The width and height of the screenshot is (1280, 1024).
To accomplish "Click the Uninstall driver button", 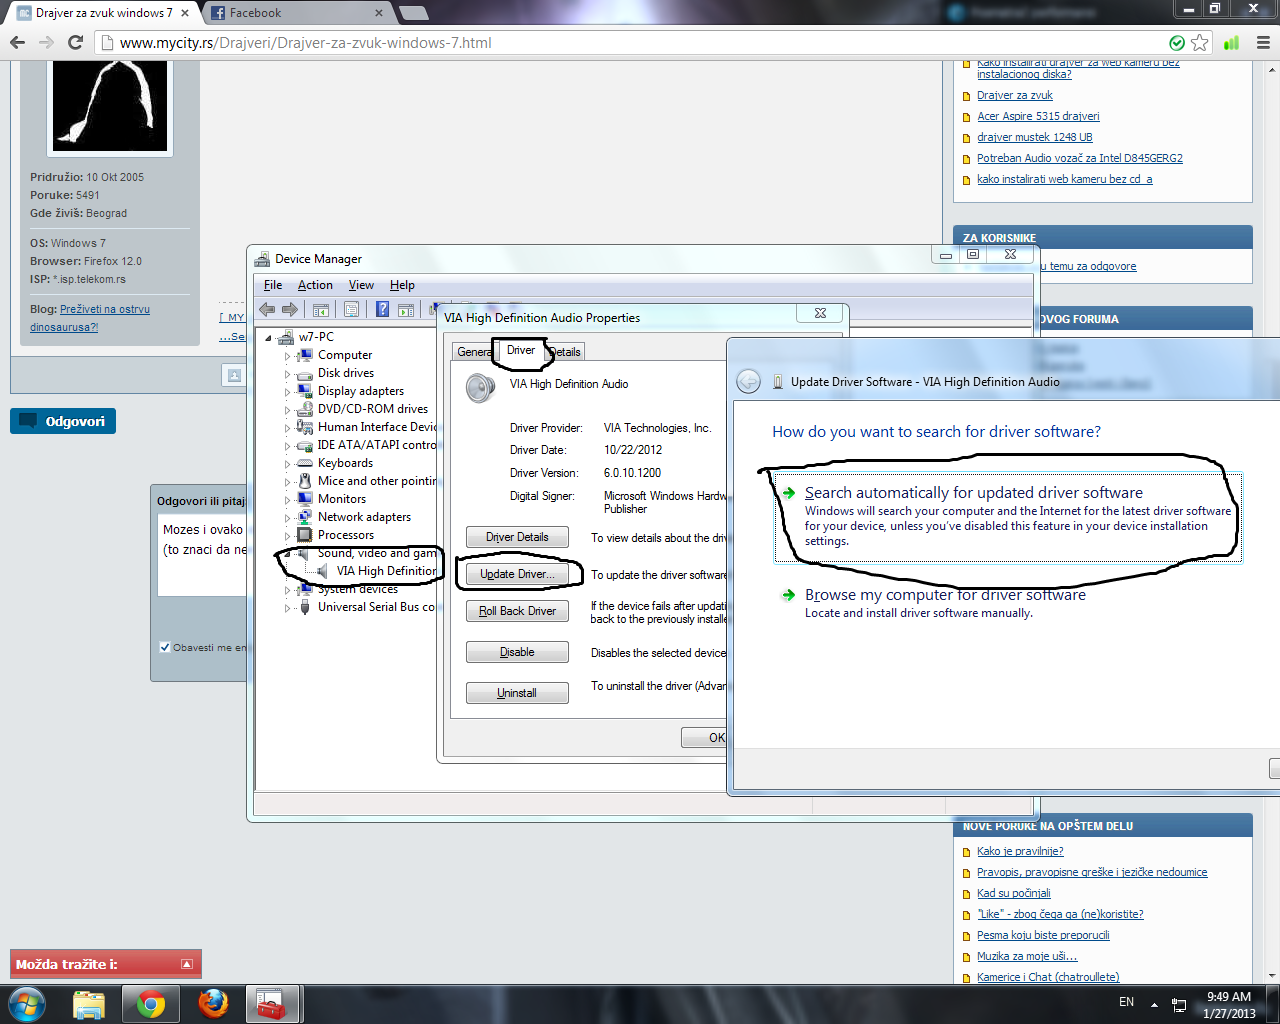I will tap(517, 693).
